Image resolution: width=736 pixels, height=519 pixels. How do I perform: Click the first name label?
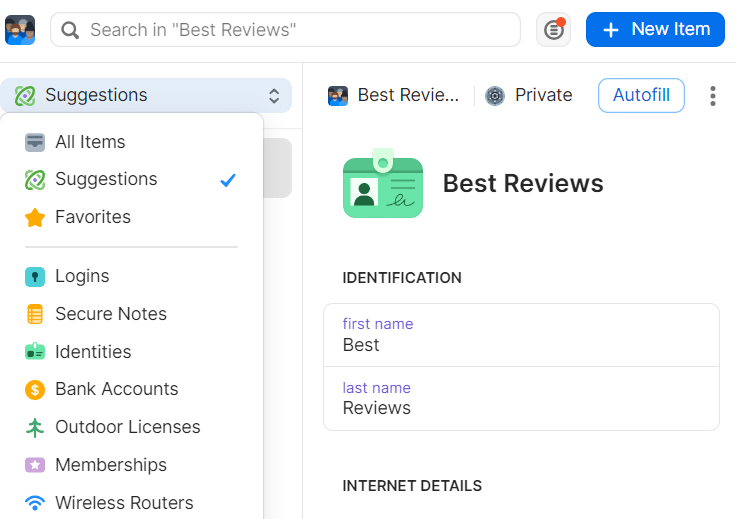tap(378, 324)
